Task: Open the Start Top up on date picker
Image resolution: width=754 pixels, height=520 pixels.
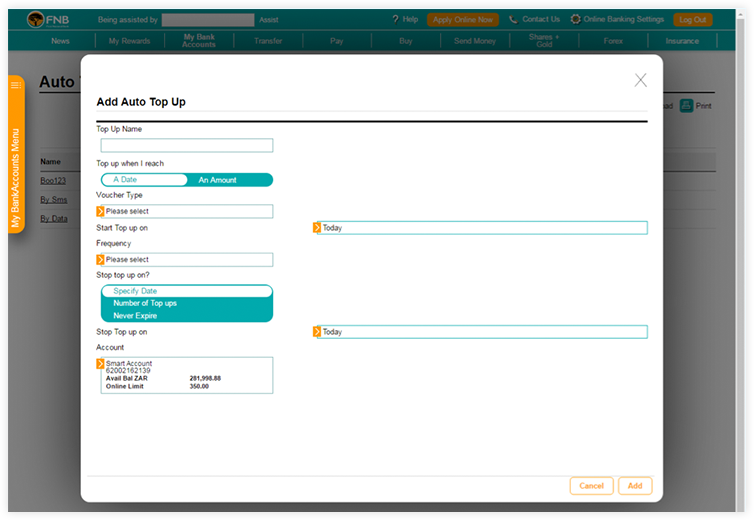Action: (x=480, y=228)
